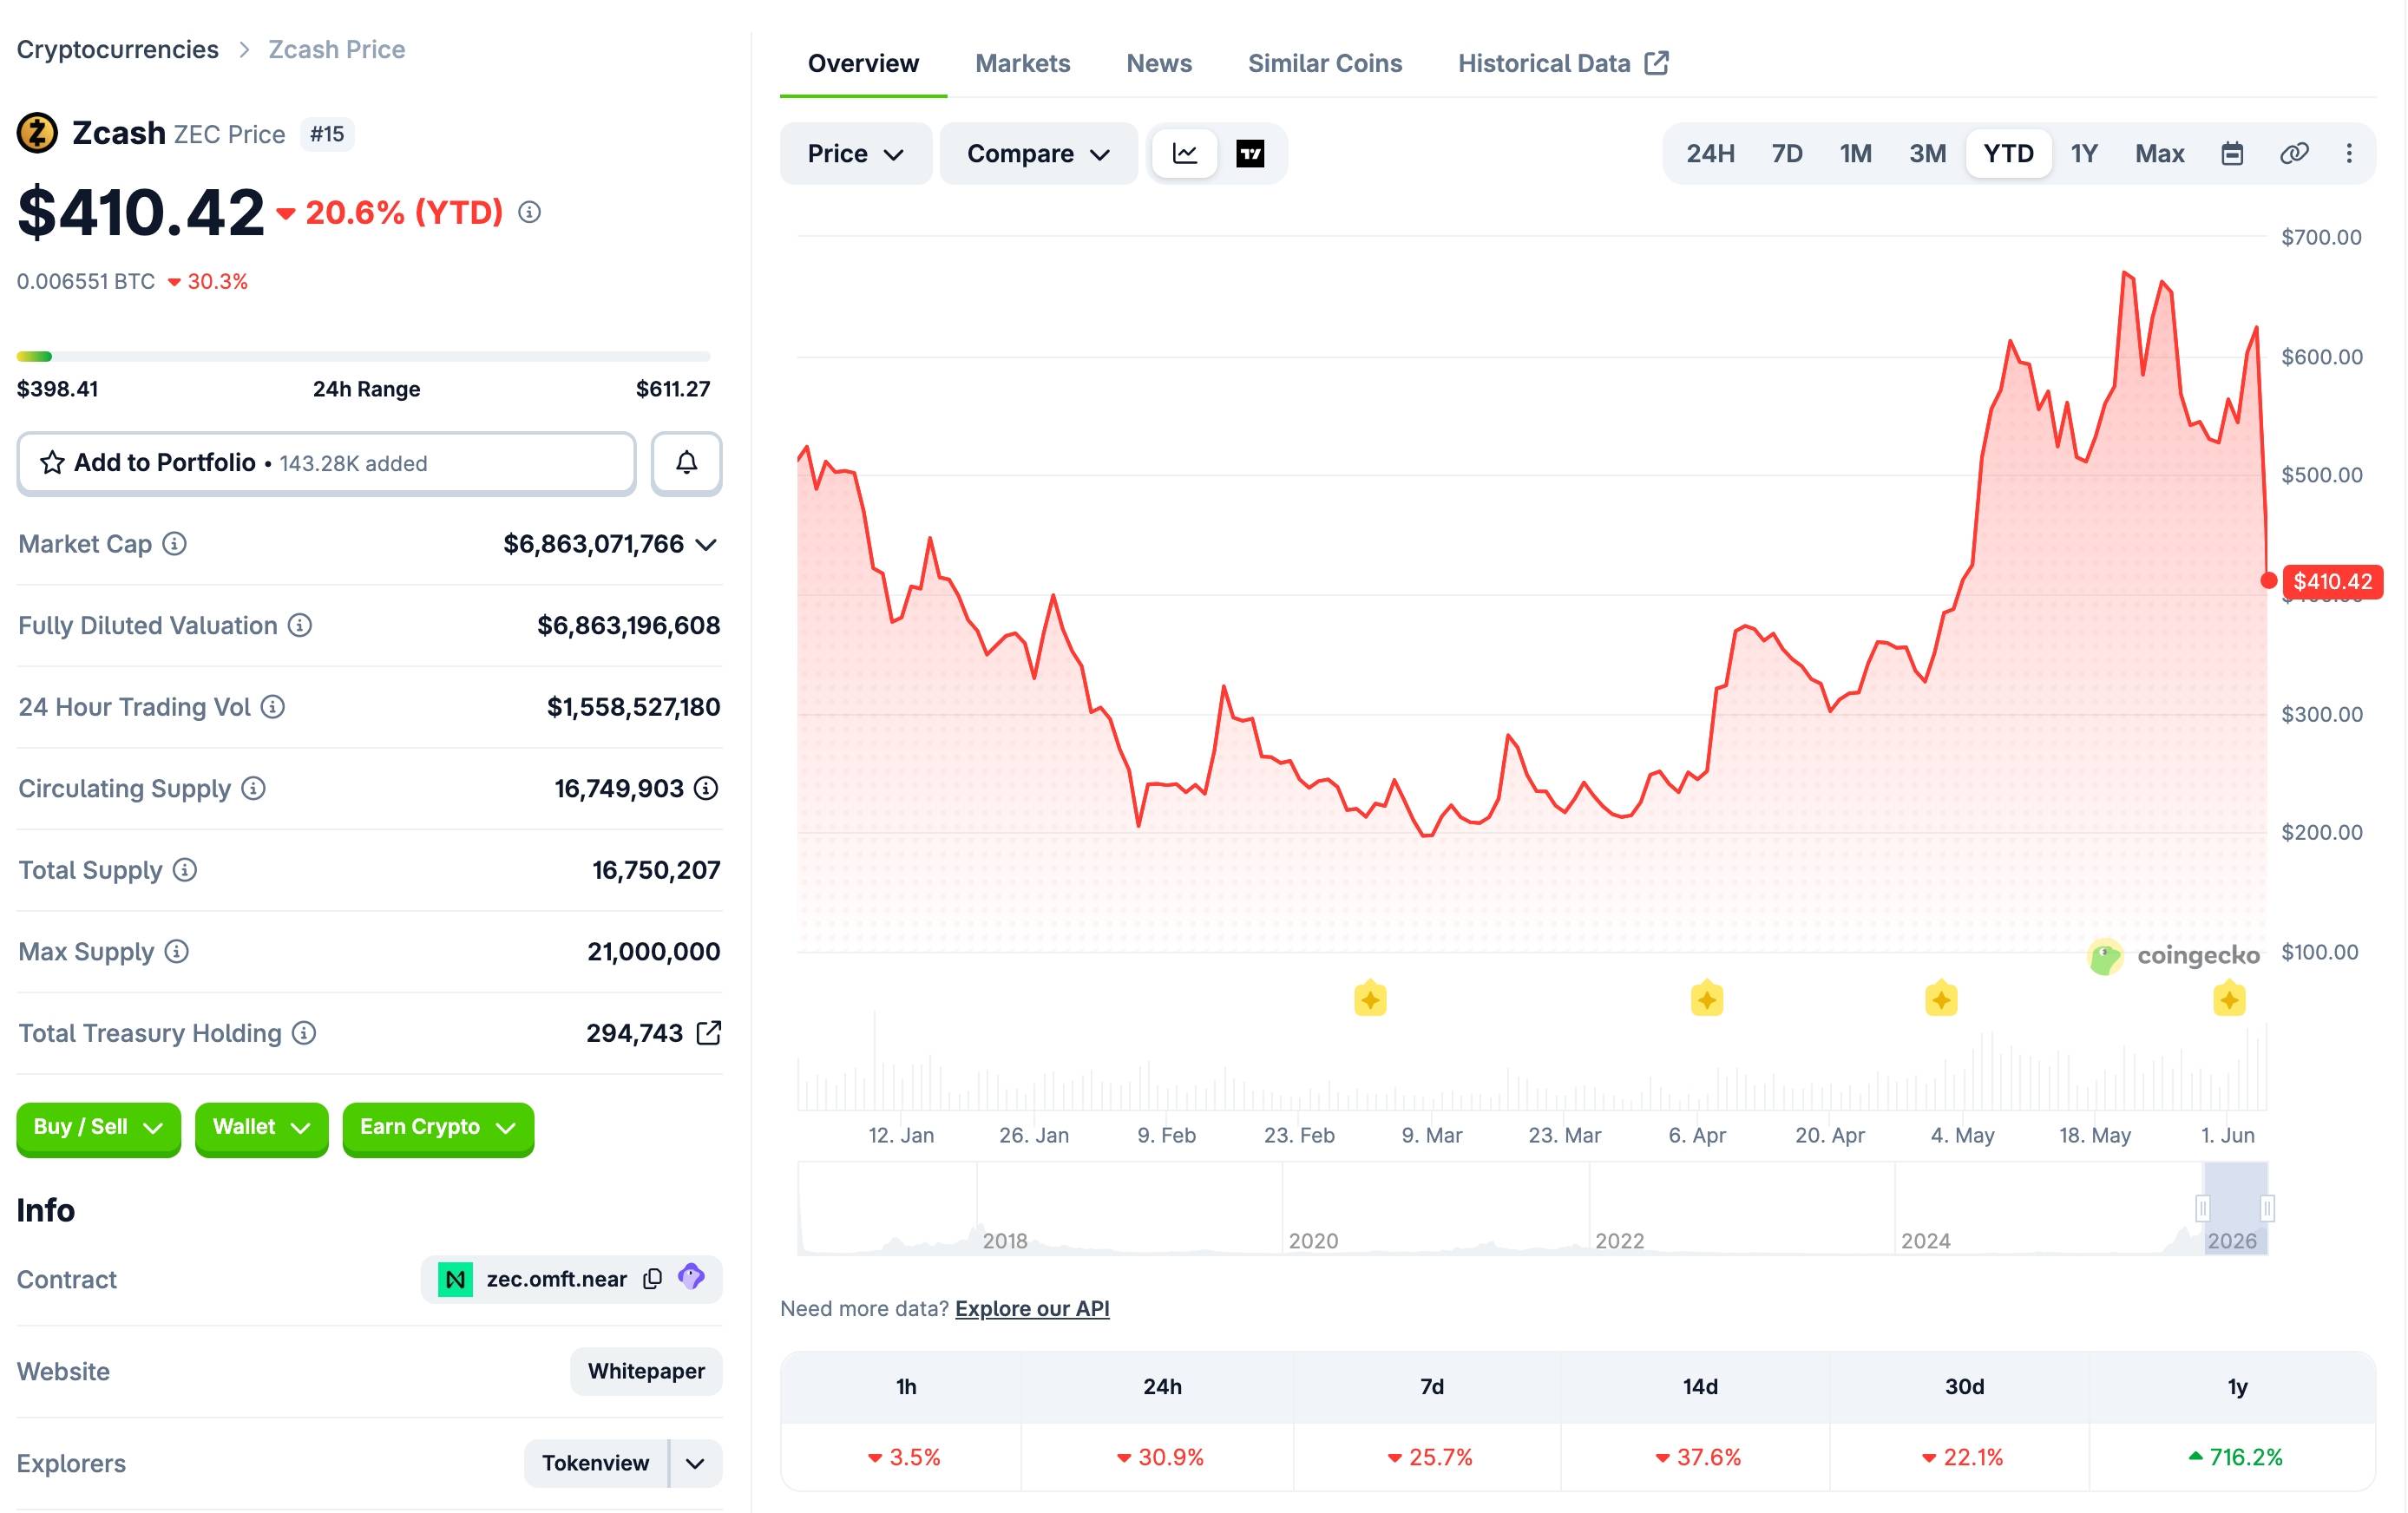Select the YTD time range
Screen dimensions: 2408x1513
tap(2008, 154)
